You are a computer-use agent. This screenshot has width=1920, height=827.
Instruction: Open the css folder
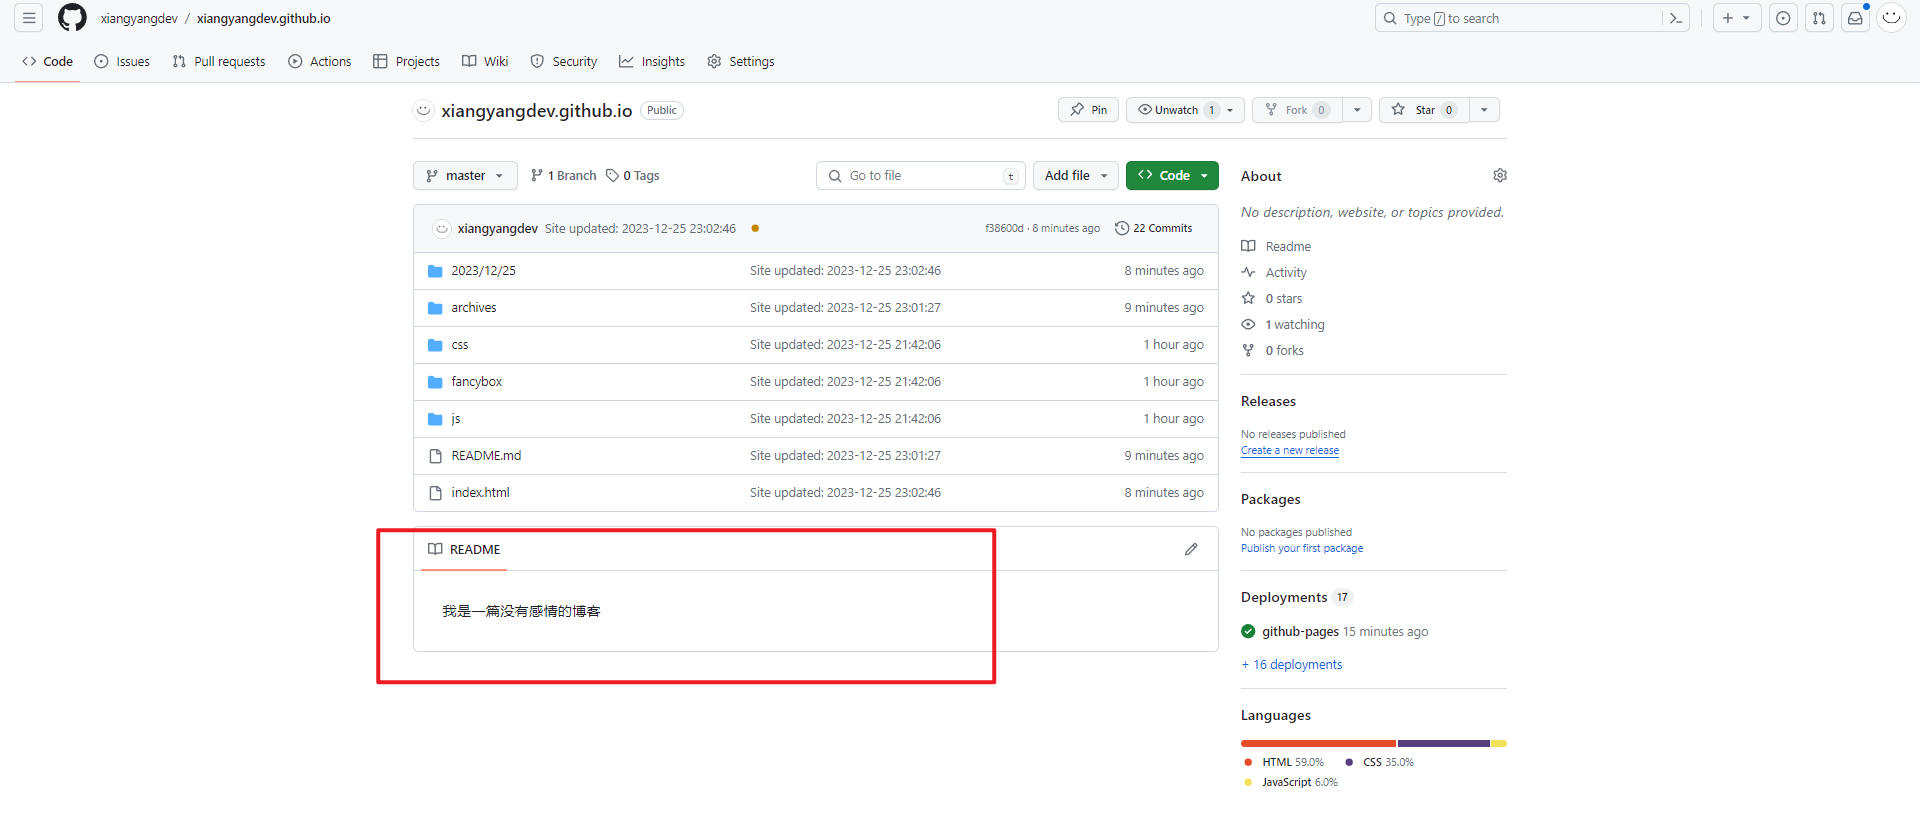459,345
